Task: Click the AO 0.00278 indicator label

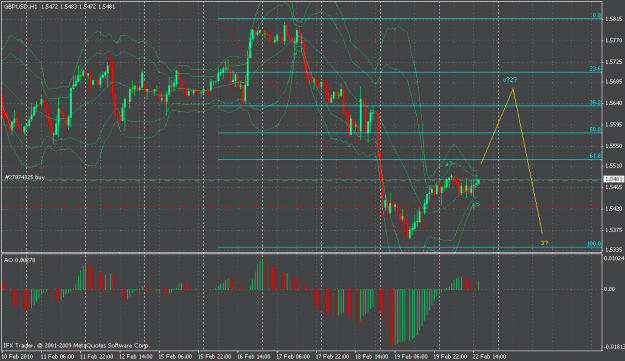Action: pyautogui.click(x=20, y=260)
